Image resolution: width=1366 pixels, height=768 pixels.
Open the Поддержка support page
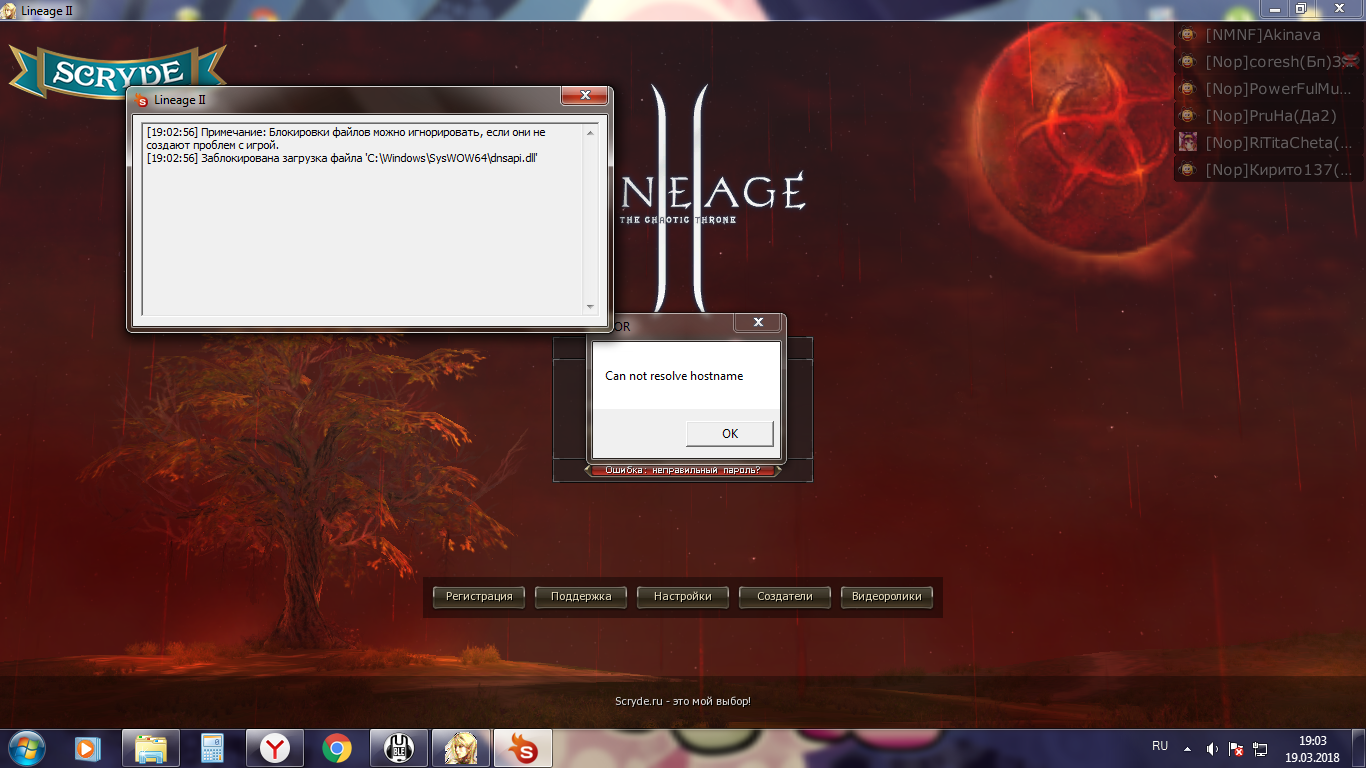580,596
